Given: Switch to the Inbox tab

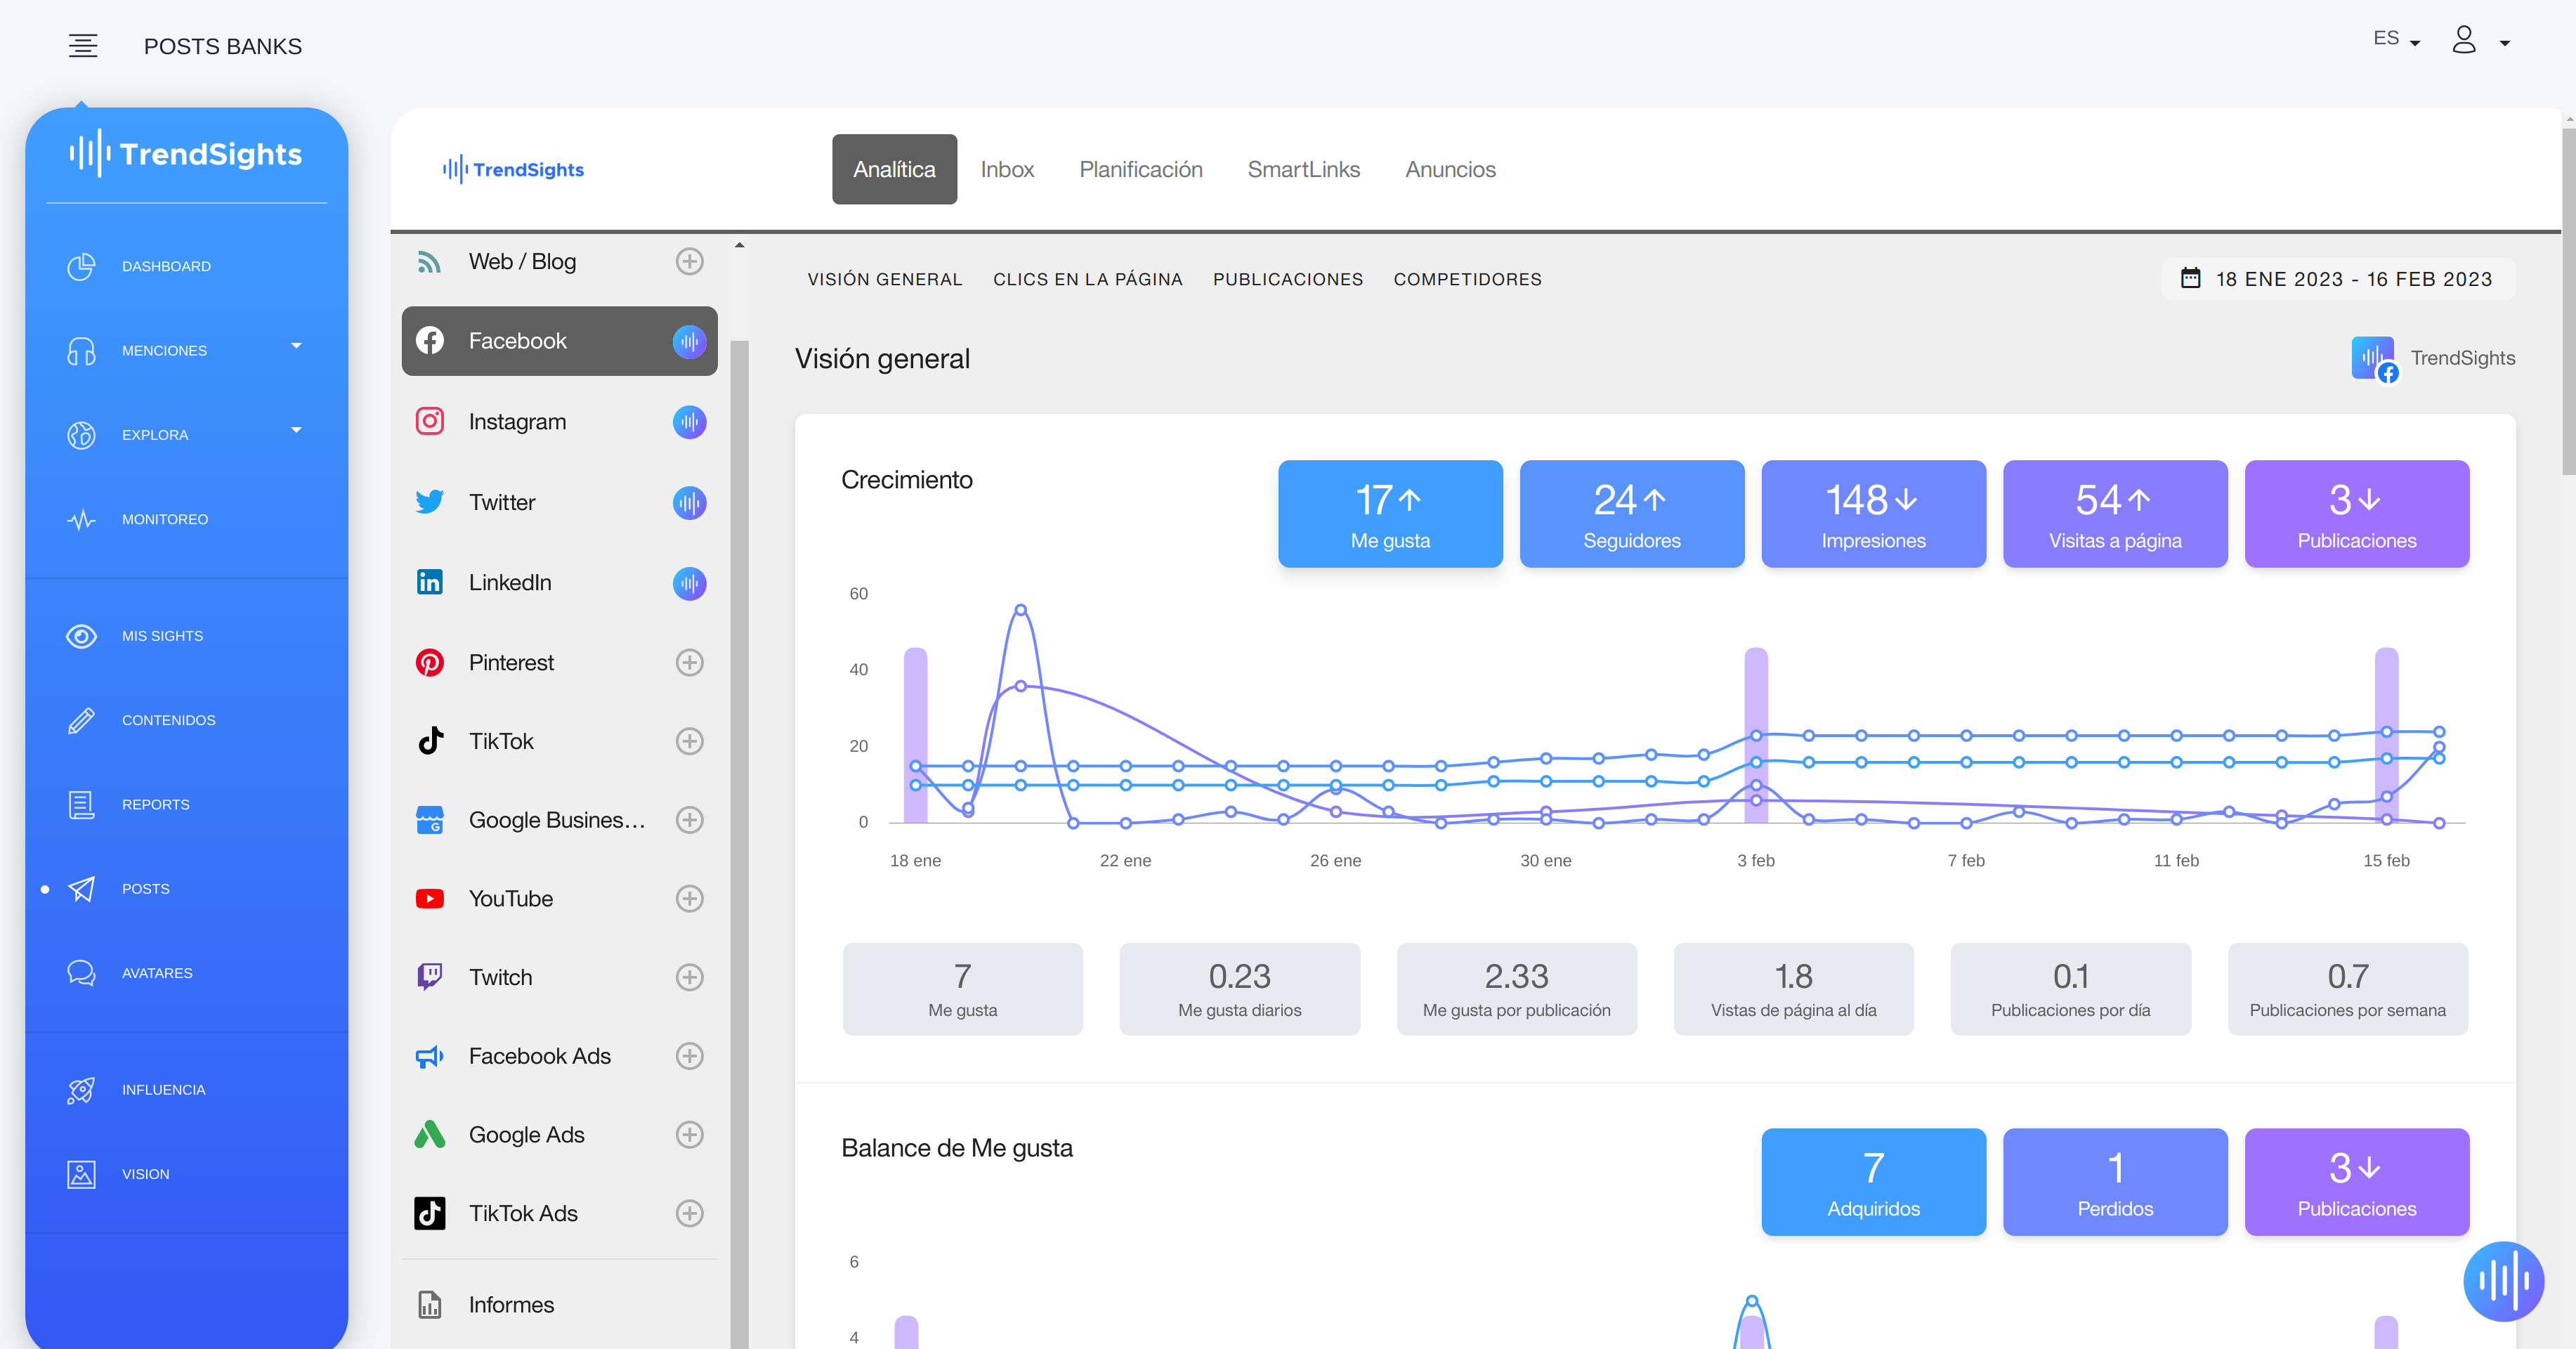Looking at the screenshot, I should tap(1007, 170).
